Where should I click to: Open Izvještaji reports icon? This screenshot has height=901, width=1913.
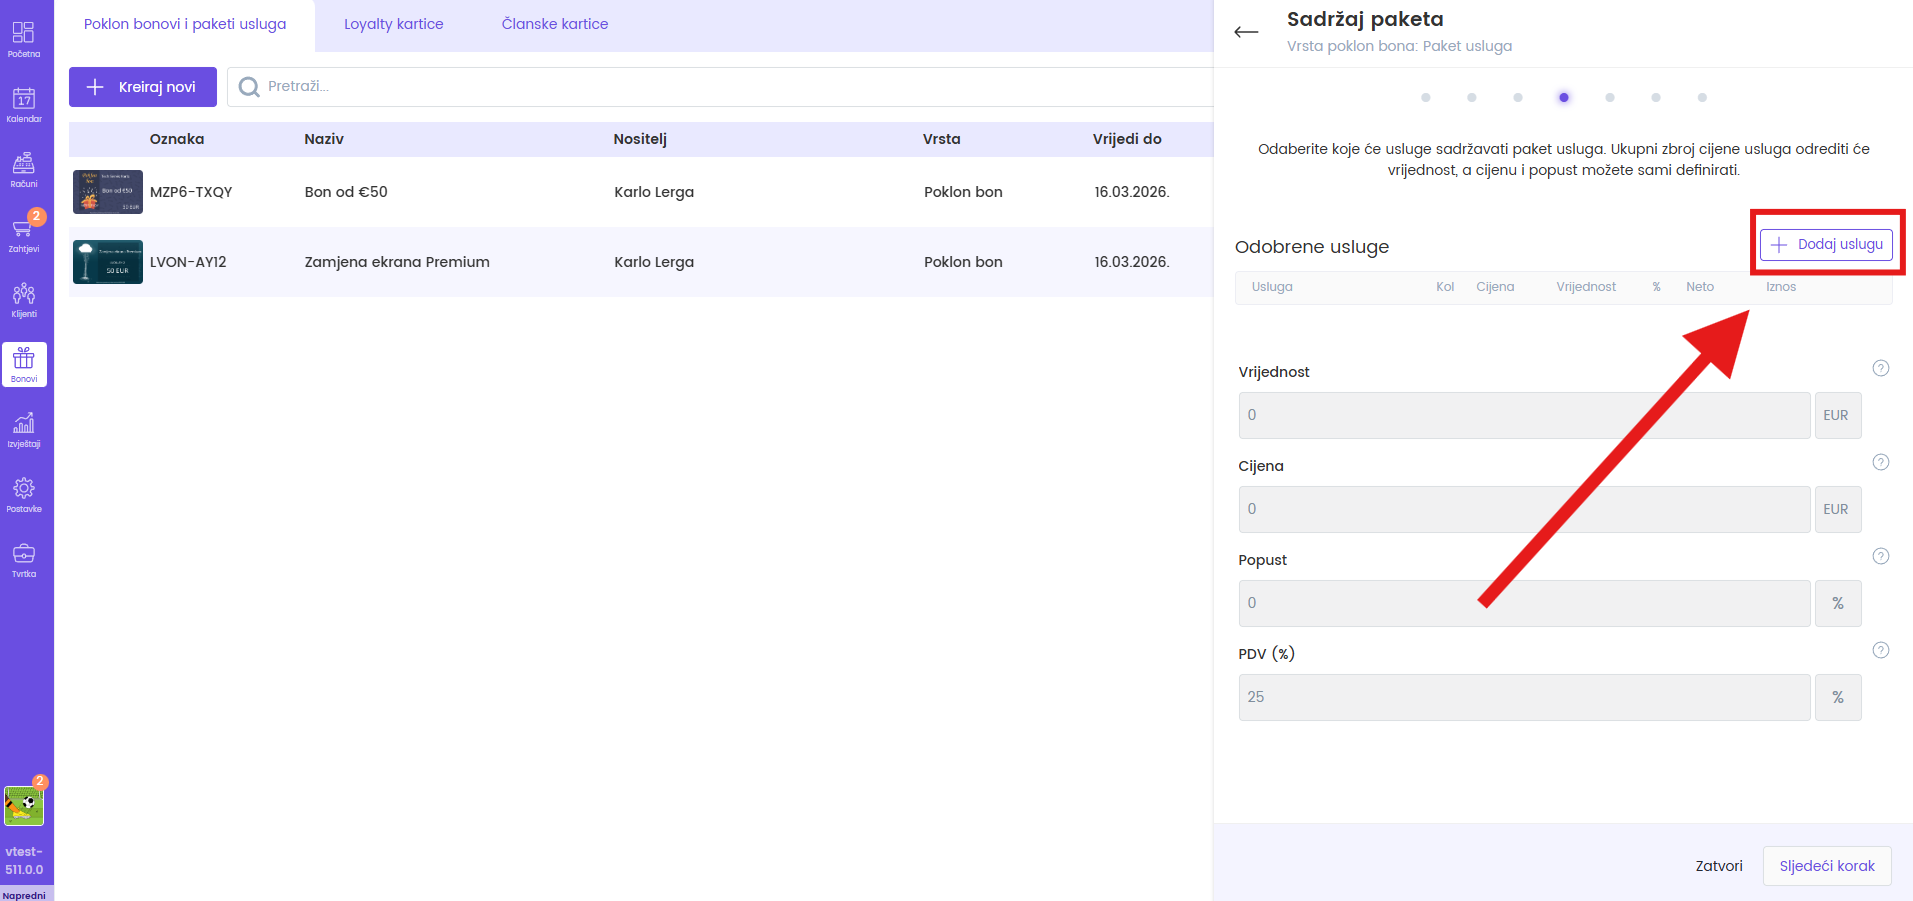[x=24, y=429]
